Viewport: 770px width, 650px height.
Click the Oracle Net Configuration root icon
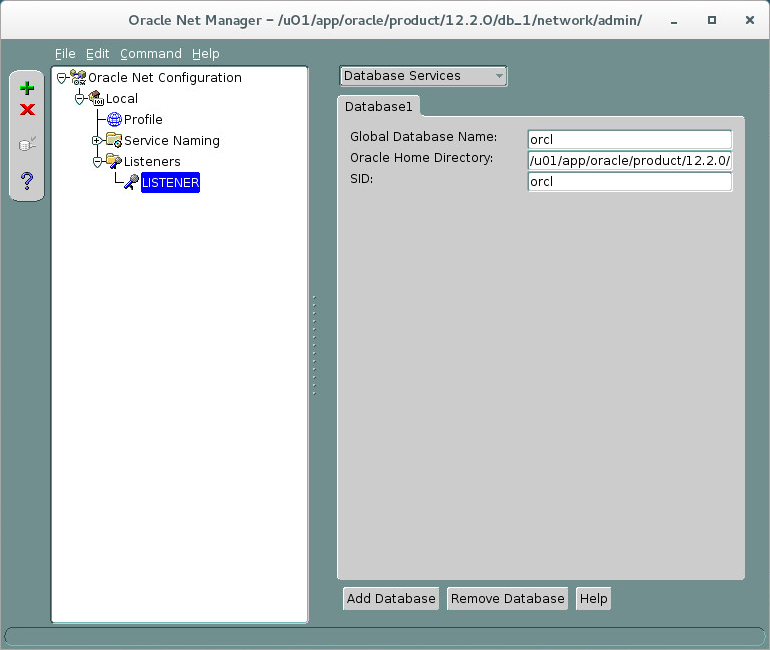[78, 77]
